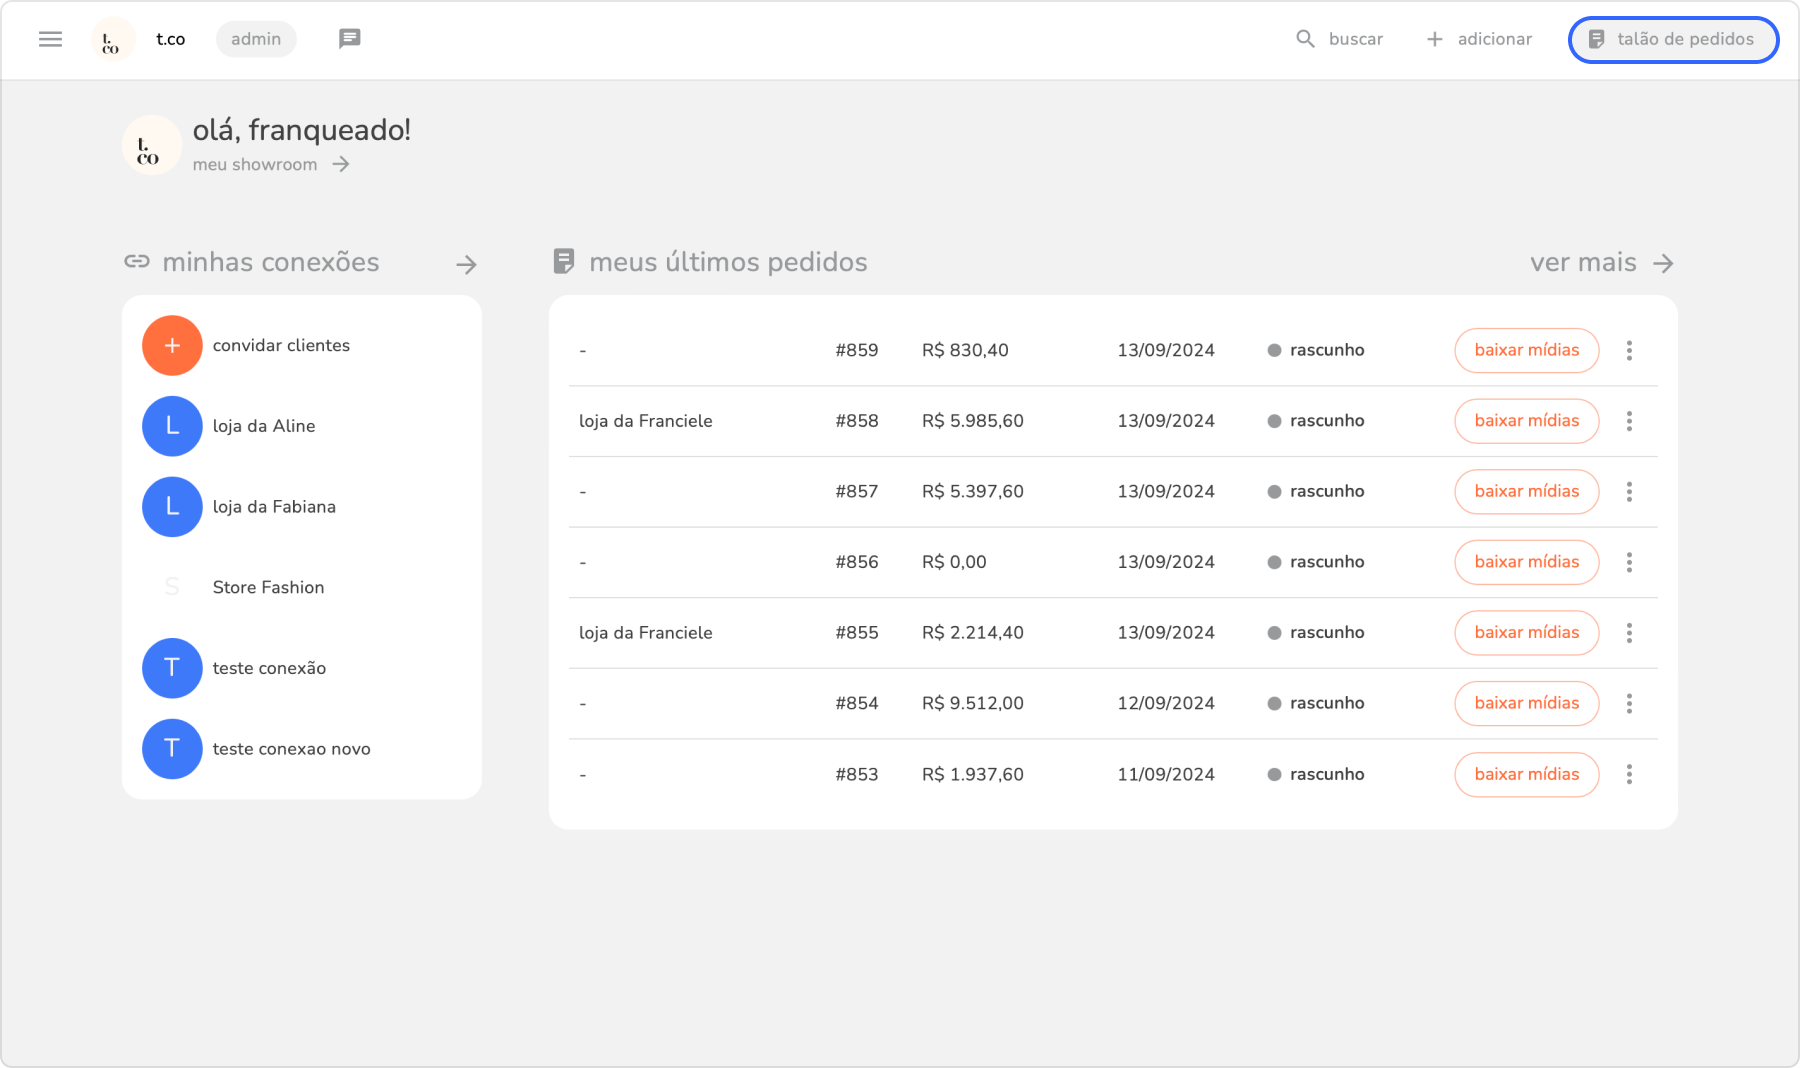Click ver mais to see more orders
Viewport: 1800px width, 1068px height.
pyautogui.click(x=1600, y=263)
